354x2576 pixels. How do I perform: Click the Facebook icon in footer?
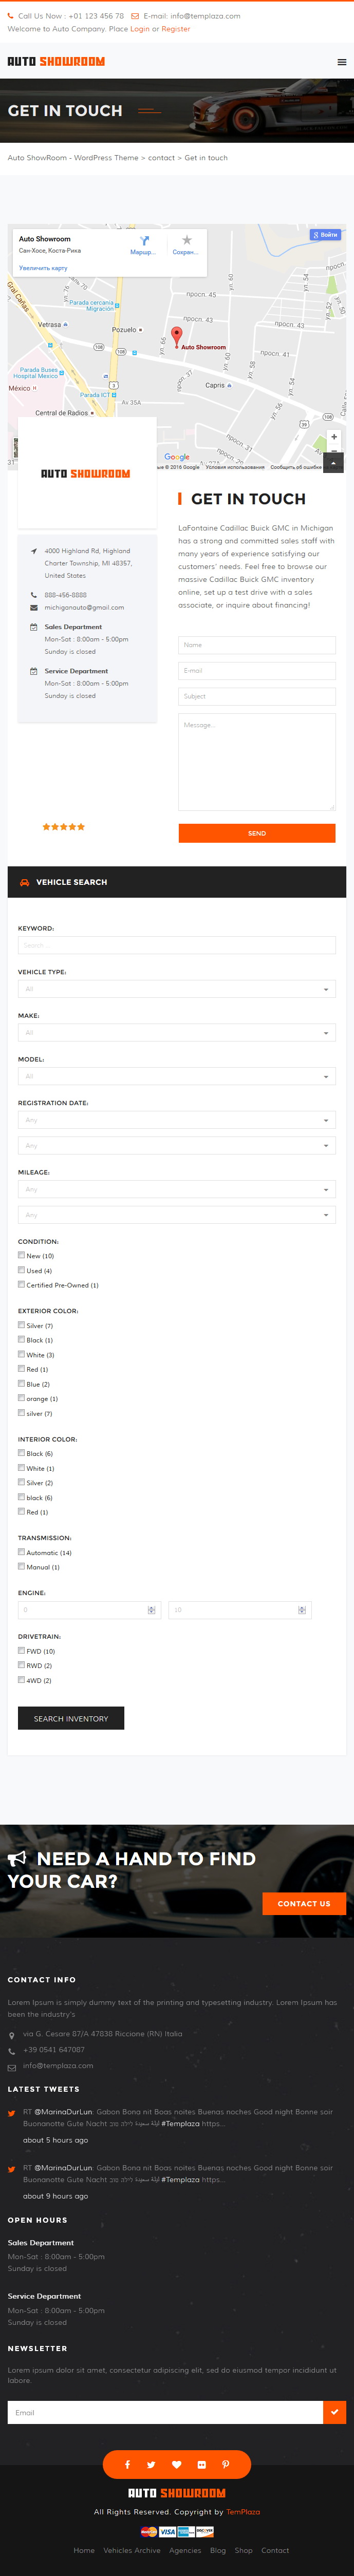click(127, 2464)
